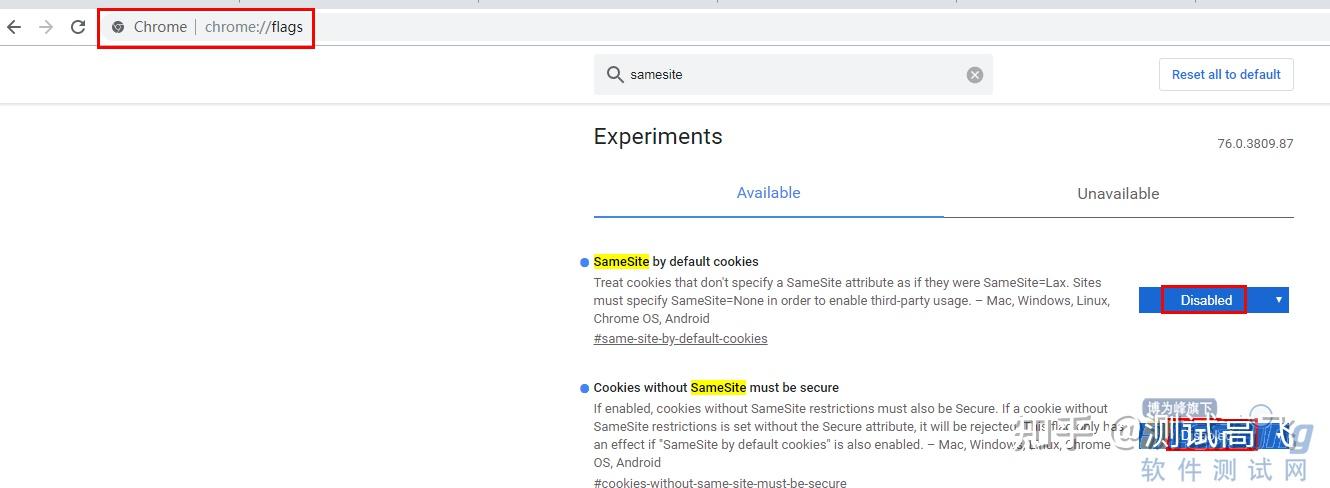This screenshot has width=1330, height=488.
Task: Click the Chrome site info icon
Action: click(x=118, y=27)
